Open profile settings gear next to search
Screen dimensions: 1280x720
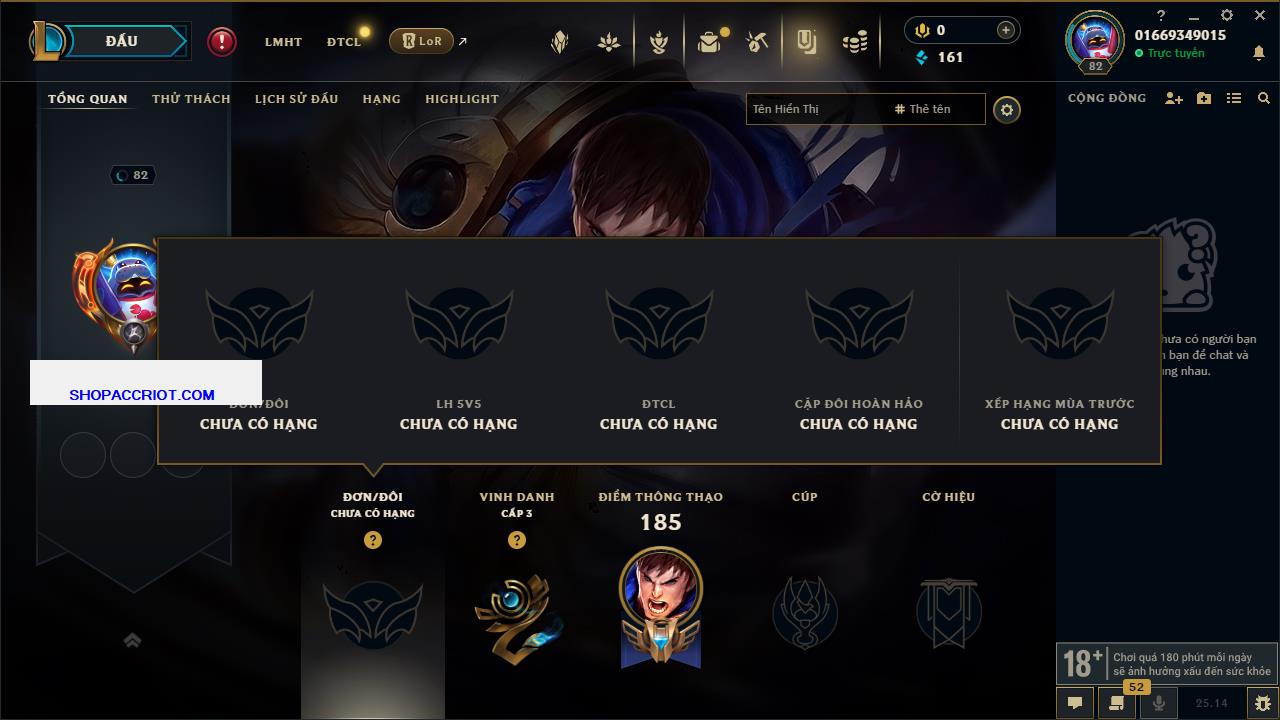pos(1007,109)
